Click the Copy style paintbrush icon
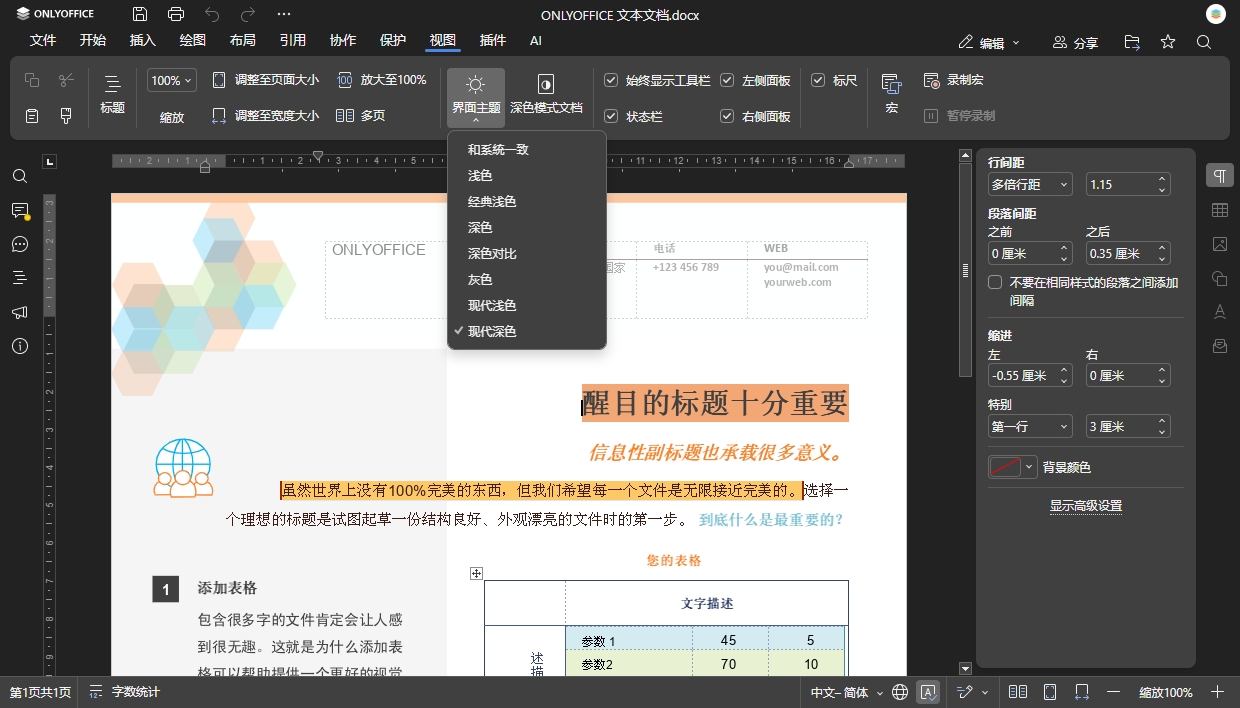 click(66, 116)
